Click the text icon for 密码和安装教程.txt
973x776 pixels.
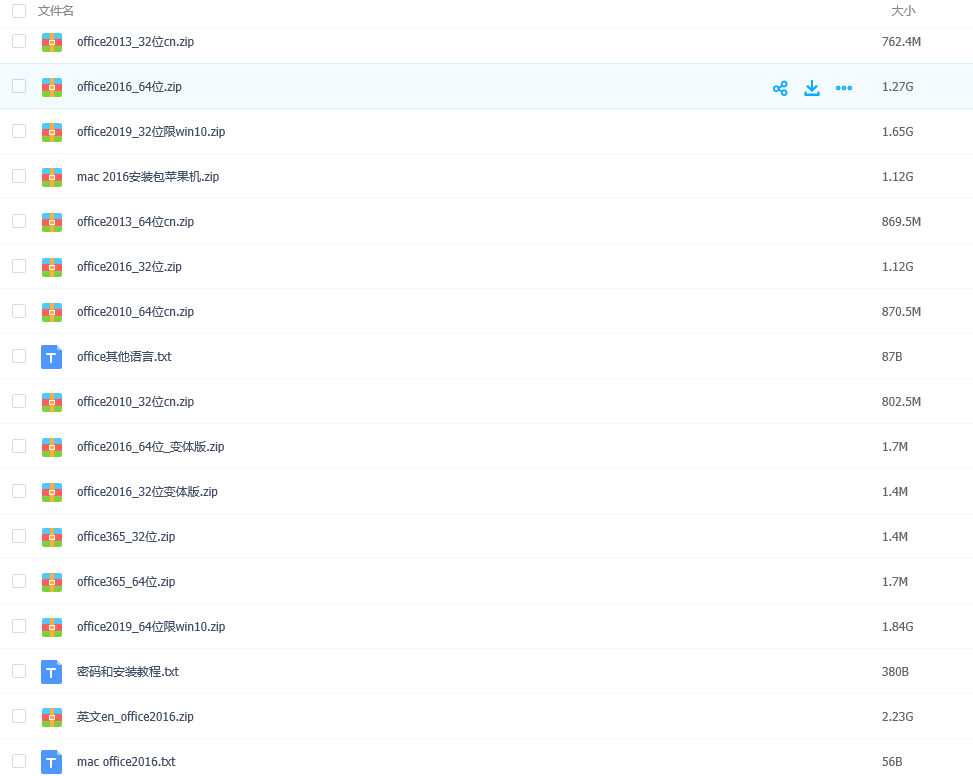pyautogui.click(x=52, y=672)
